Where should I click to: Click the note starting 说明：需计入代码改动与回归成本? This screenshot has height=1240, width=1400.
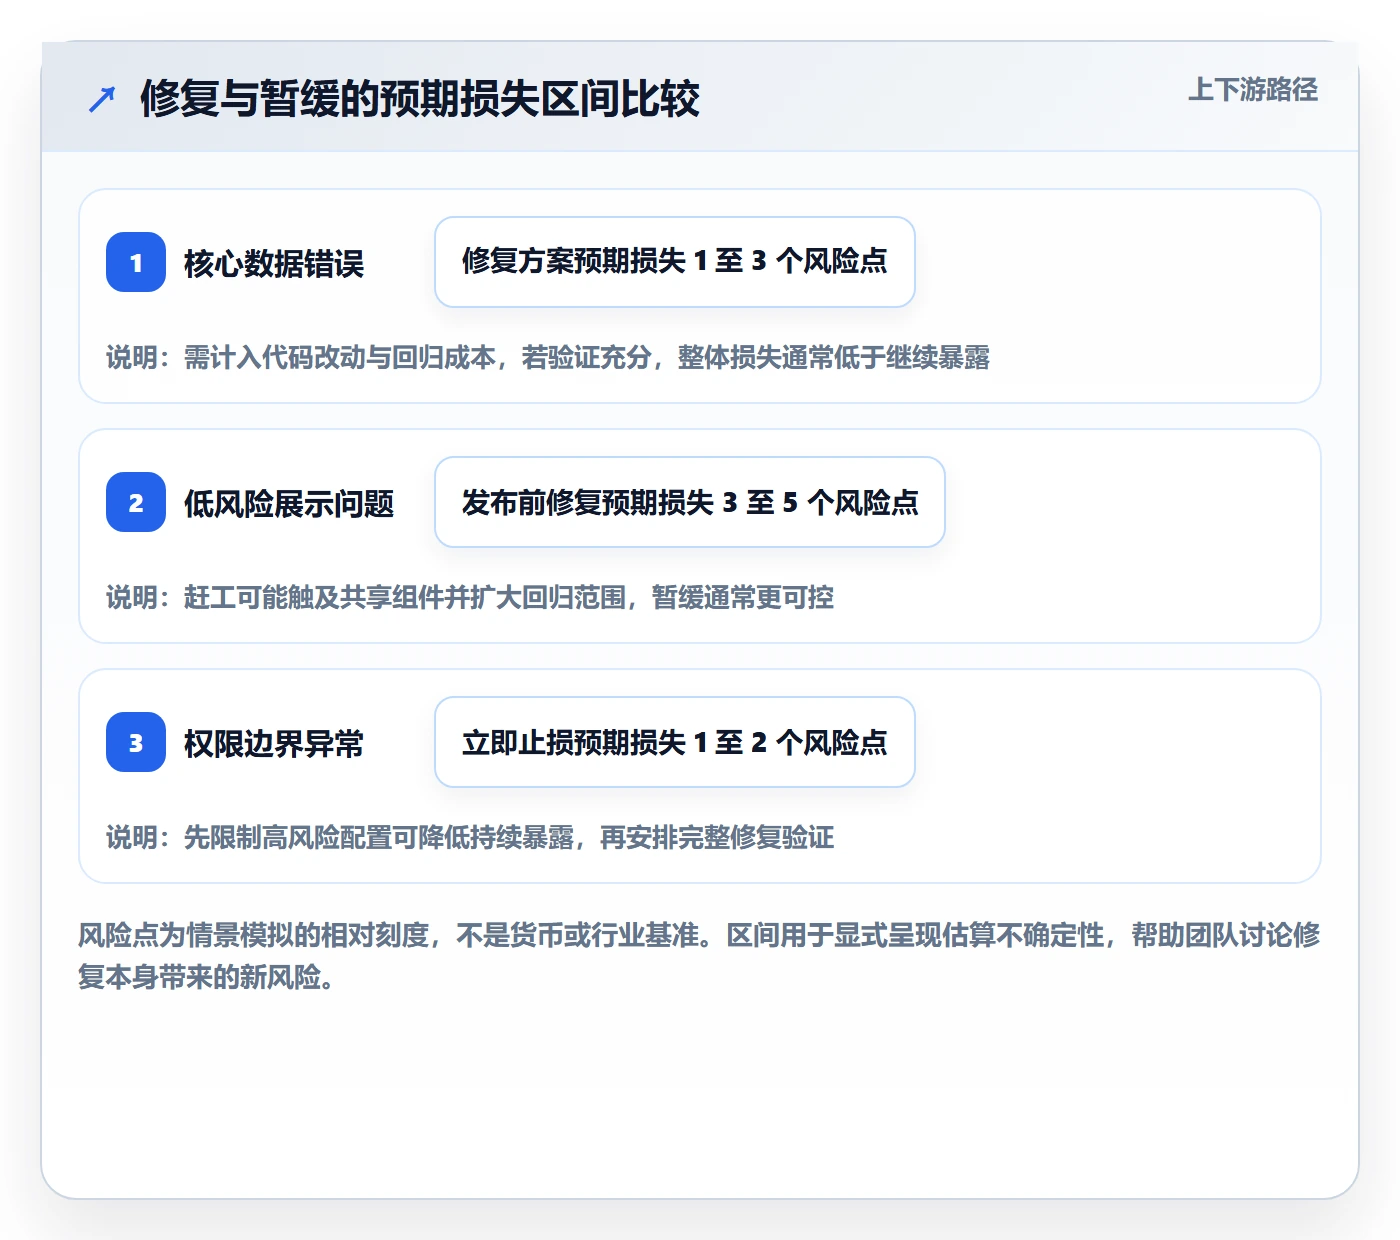pos(548,357)
